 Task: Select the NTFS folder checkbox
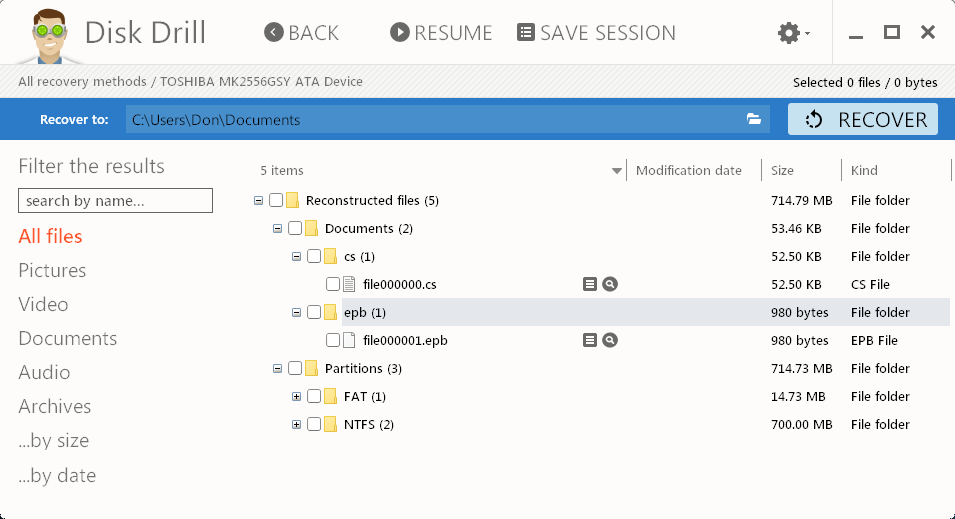pyautogui.click(x=314, y=424)
